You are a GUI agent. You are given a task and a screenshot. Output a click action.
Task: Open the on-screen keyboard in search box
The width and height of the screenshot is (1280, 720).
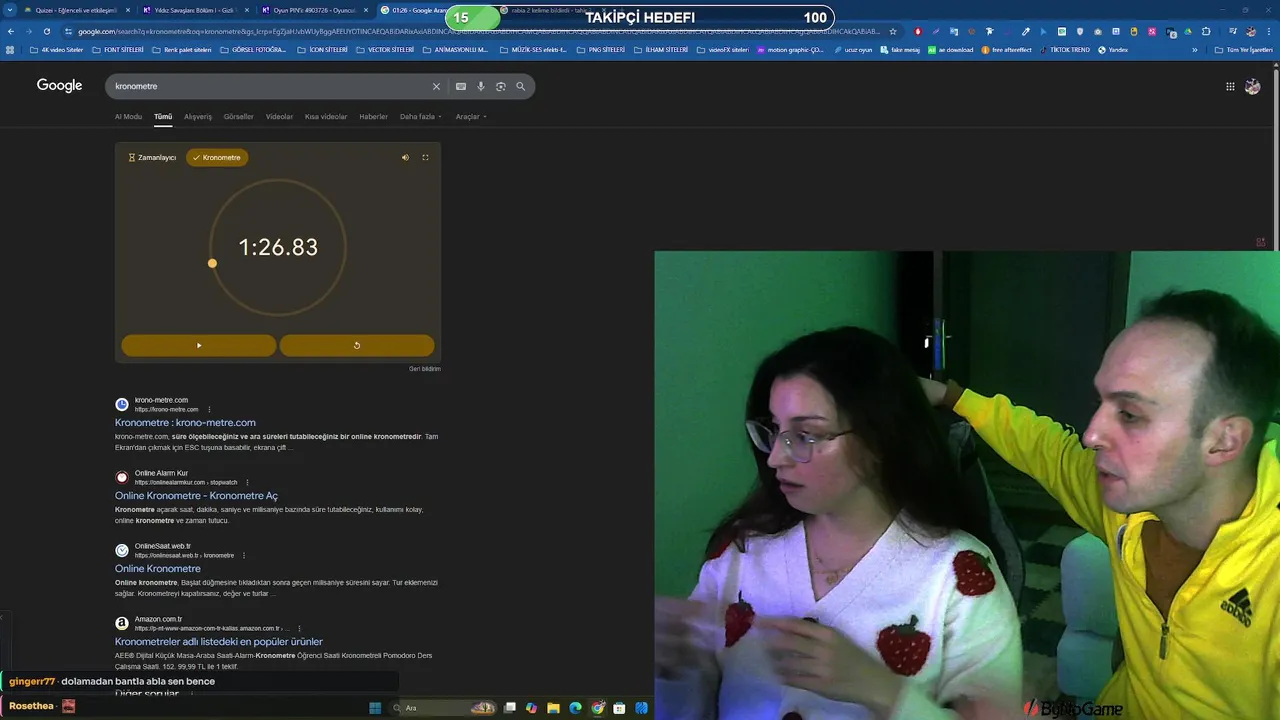pyautogui.click(x=461, y=86)
